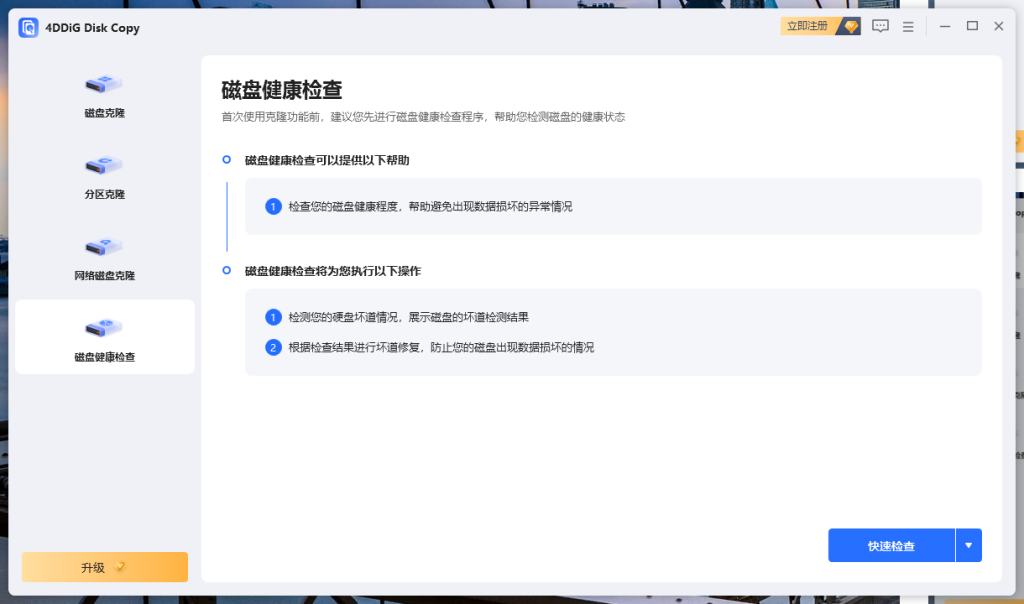The image size is (1024, 604).
Task: Select the 磁盘克隆 disk icon in sidebar
Action: coord(104,85)
